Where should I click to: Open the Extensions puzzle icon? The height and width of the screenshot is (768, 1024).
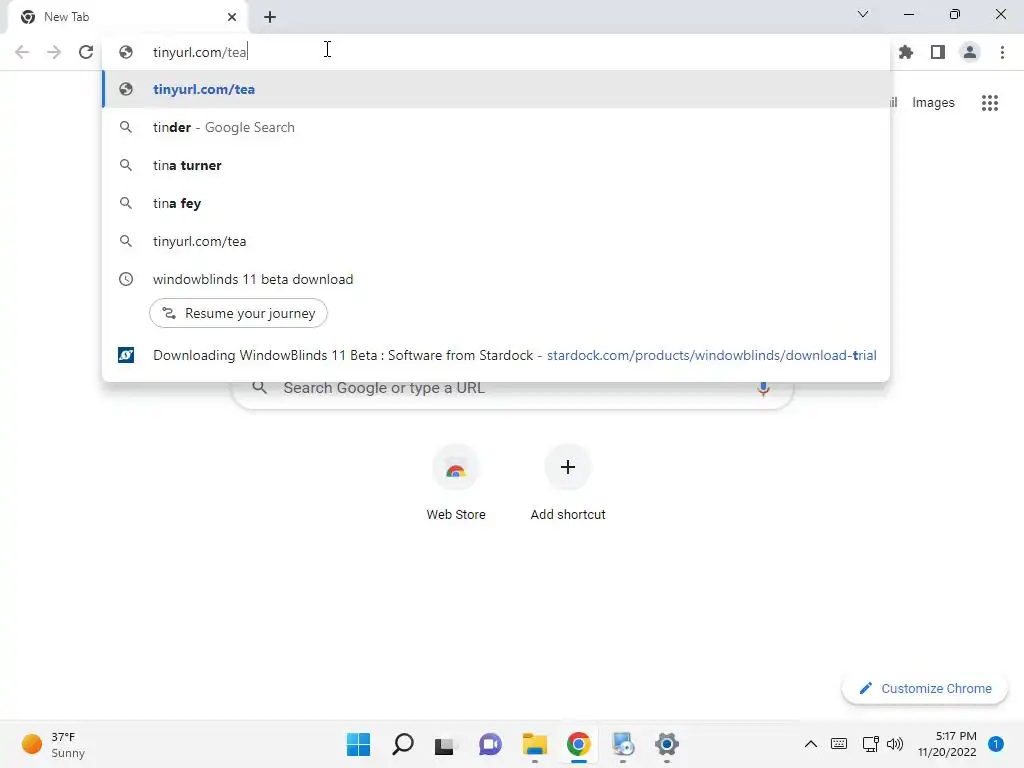coord(906,52)
